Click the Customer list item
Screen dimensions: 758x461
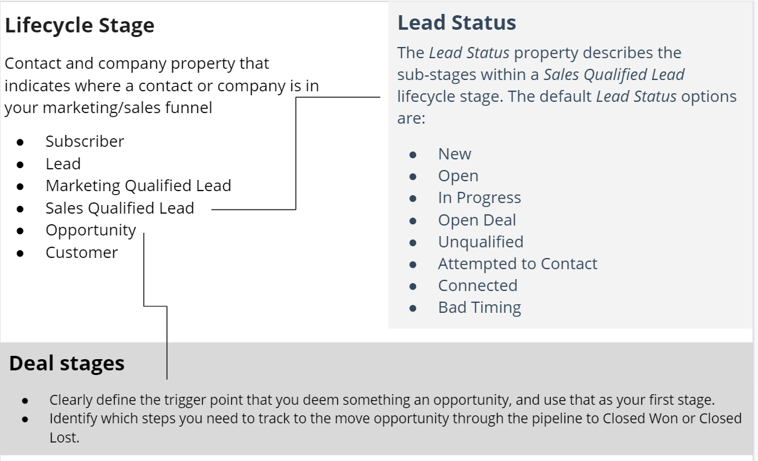pos(82,252)
